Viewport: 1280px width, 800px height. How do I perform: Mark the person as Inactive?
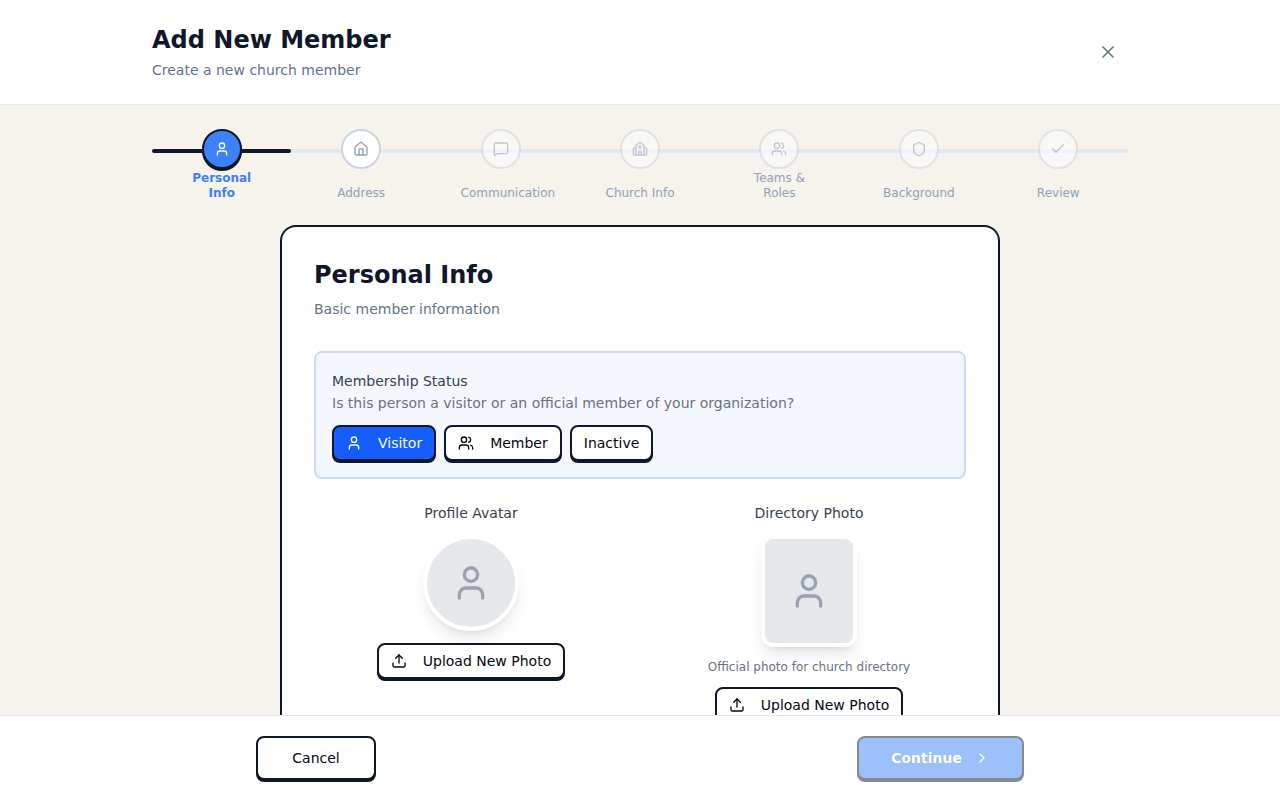coord(611,443)
